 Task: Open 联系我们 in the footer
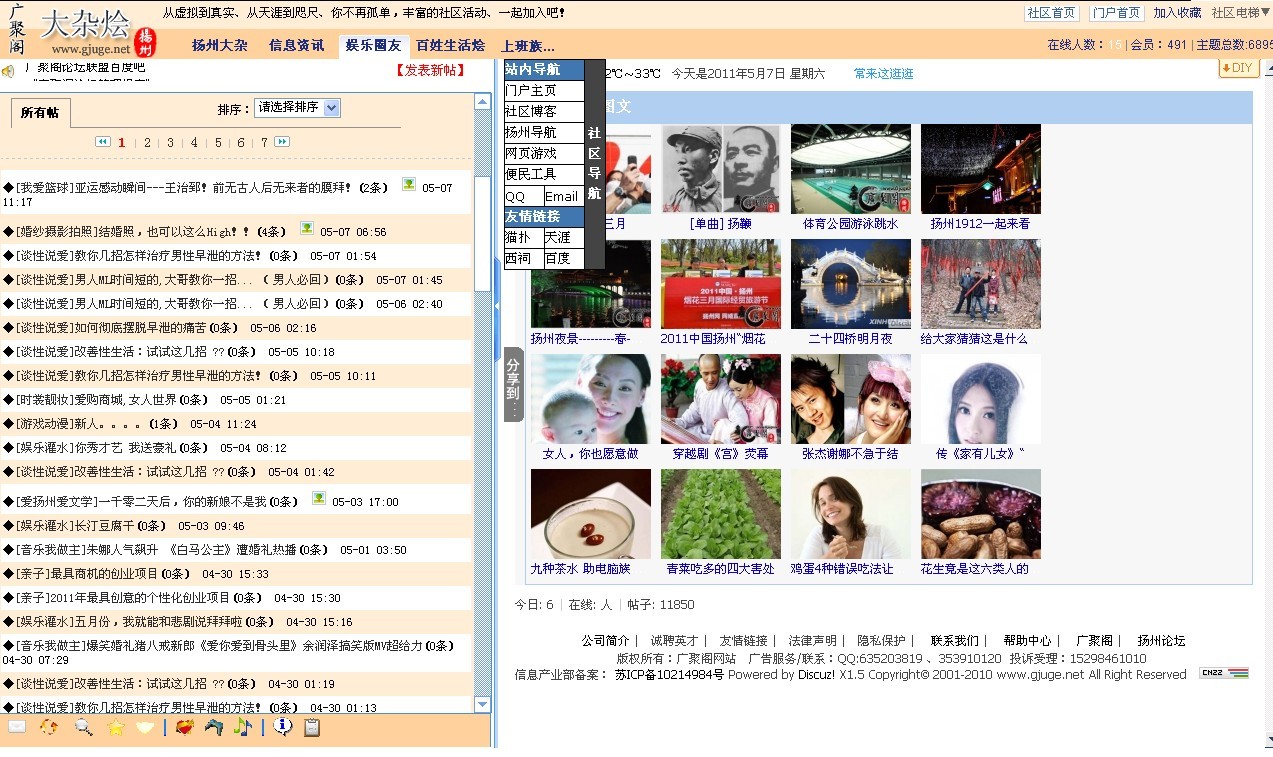[x=955, y=641]
